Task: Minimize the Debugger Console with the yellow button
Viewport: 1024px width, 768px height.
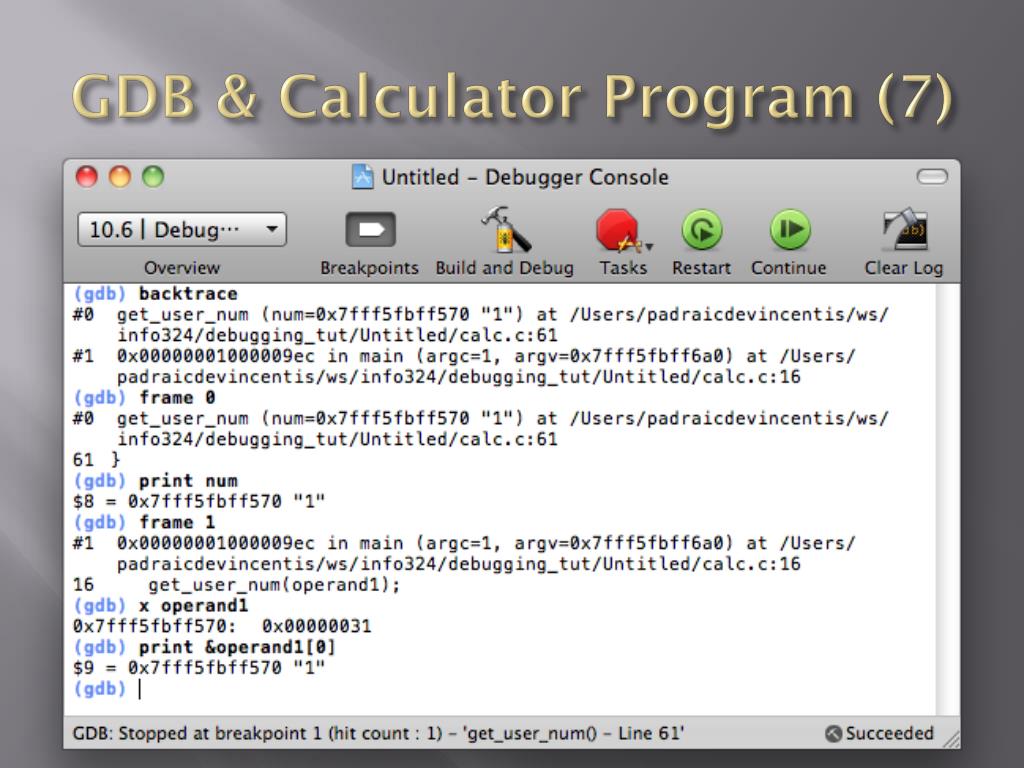Action: coord(120,177)
